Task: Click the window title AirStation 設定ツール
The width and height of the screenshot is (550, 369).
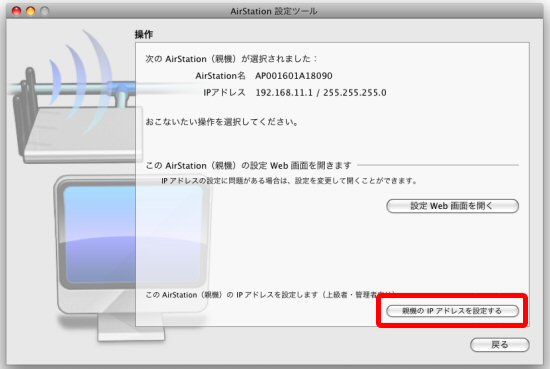Action: click(x=274, y=11)
